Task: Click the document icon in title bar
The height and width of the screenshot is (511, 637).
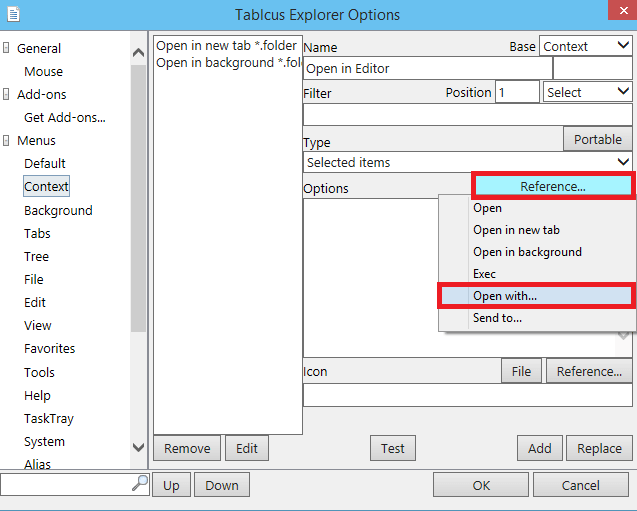Action: pos(13,14)
